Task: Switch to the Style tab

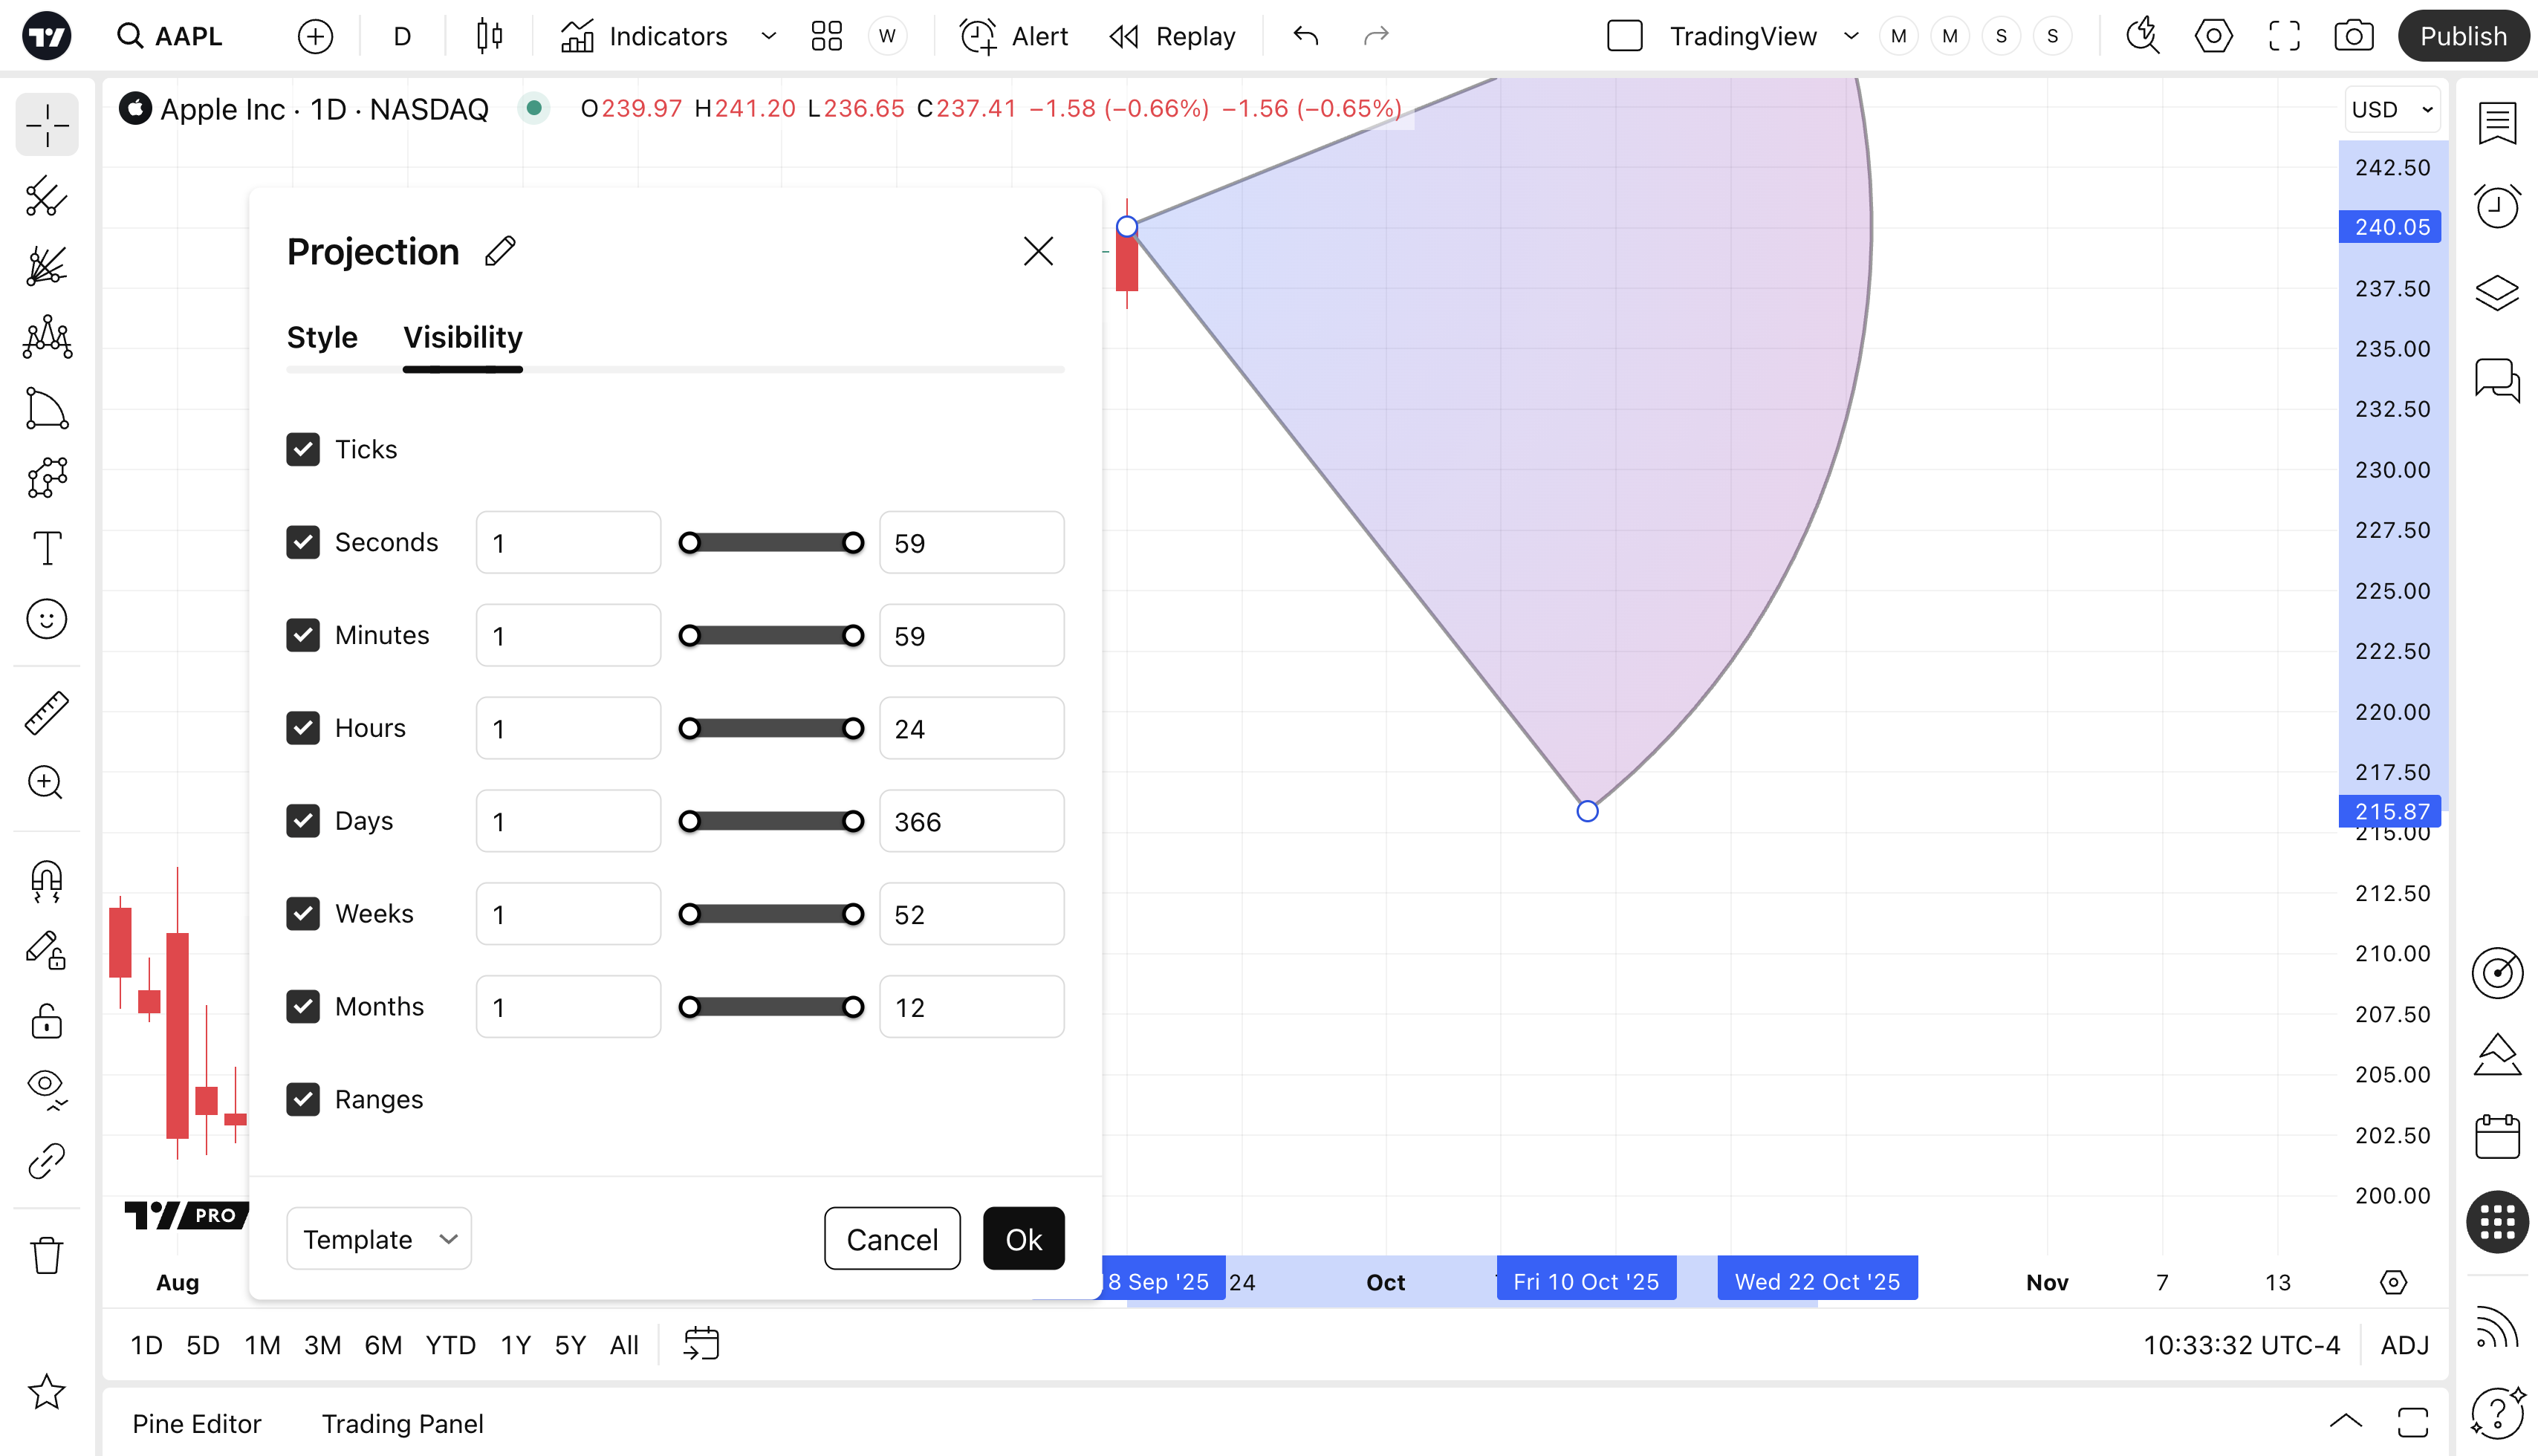Action: 322,337
